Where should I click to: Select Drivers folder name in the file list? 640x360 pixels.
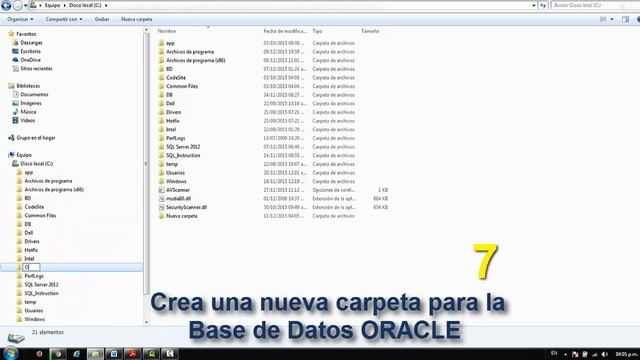173,112
